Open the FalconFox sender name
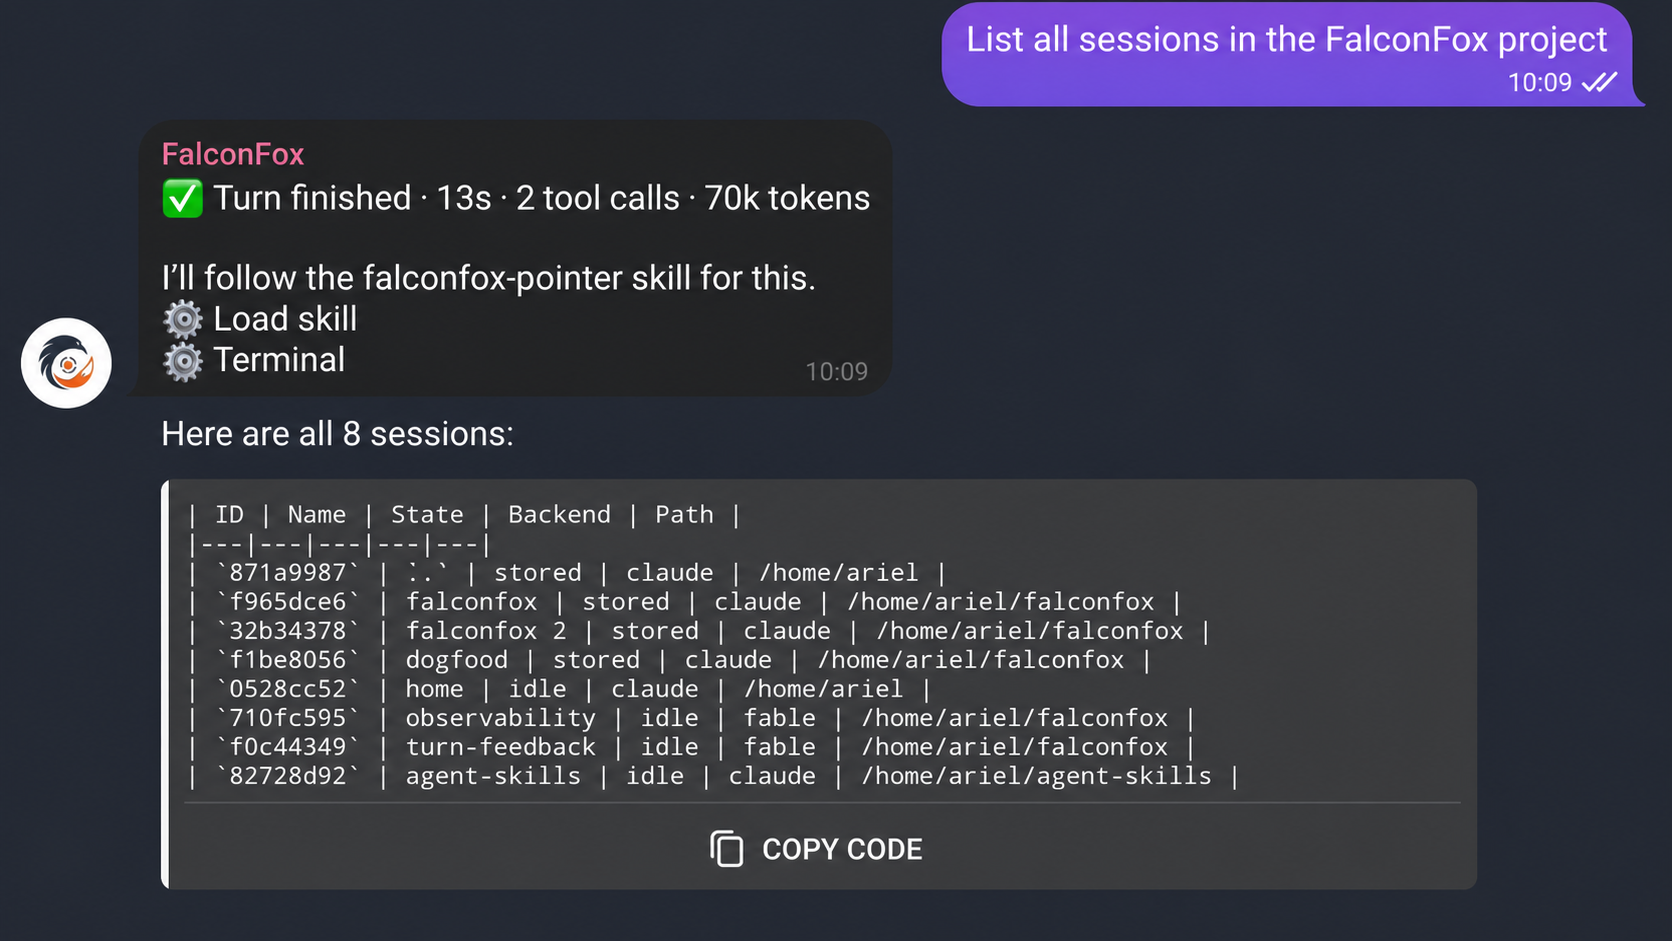Screen dimensions: 1672x941 [233, 154]
